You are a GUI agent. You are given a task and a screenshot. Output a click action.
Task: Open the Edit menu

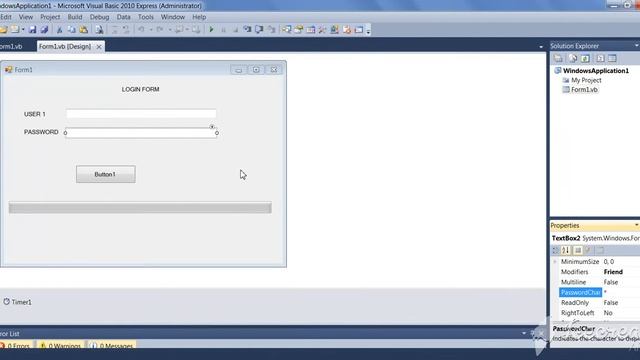click(6, 17)
